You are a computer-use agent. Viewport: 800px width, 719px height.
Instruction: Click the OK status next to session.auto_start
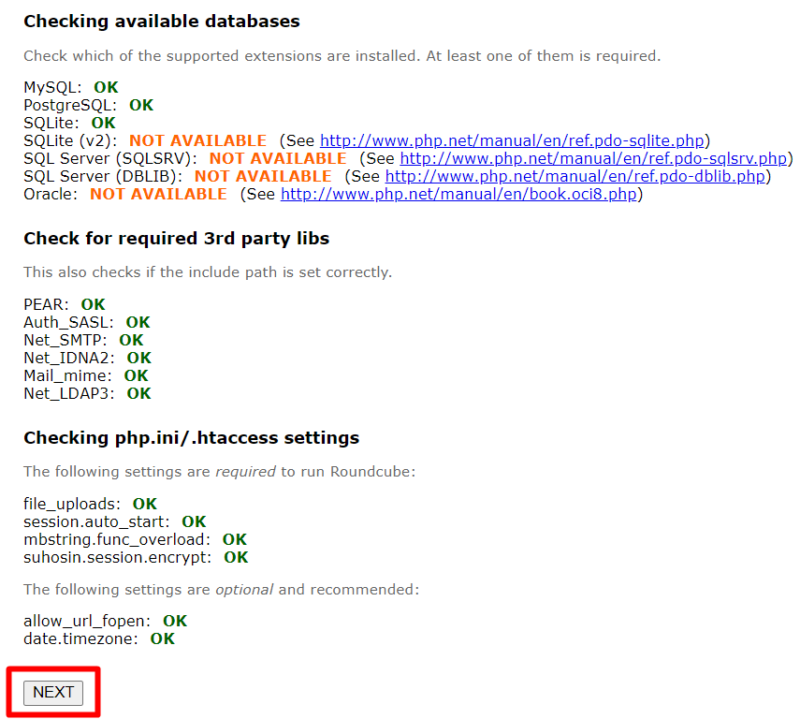tap(194, 522)
